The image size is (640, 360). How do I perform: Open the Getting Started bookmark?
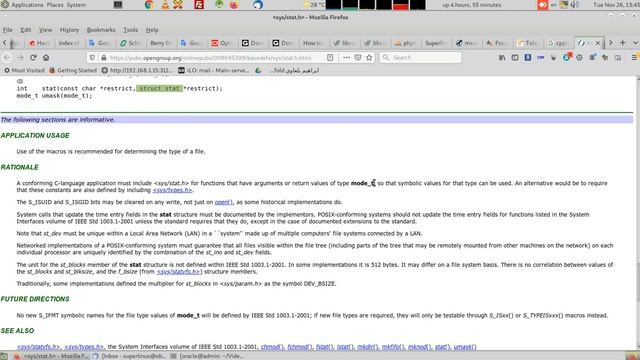pos(73,70)
